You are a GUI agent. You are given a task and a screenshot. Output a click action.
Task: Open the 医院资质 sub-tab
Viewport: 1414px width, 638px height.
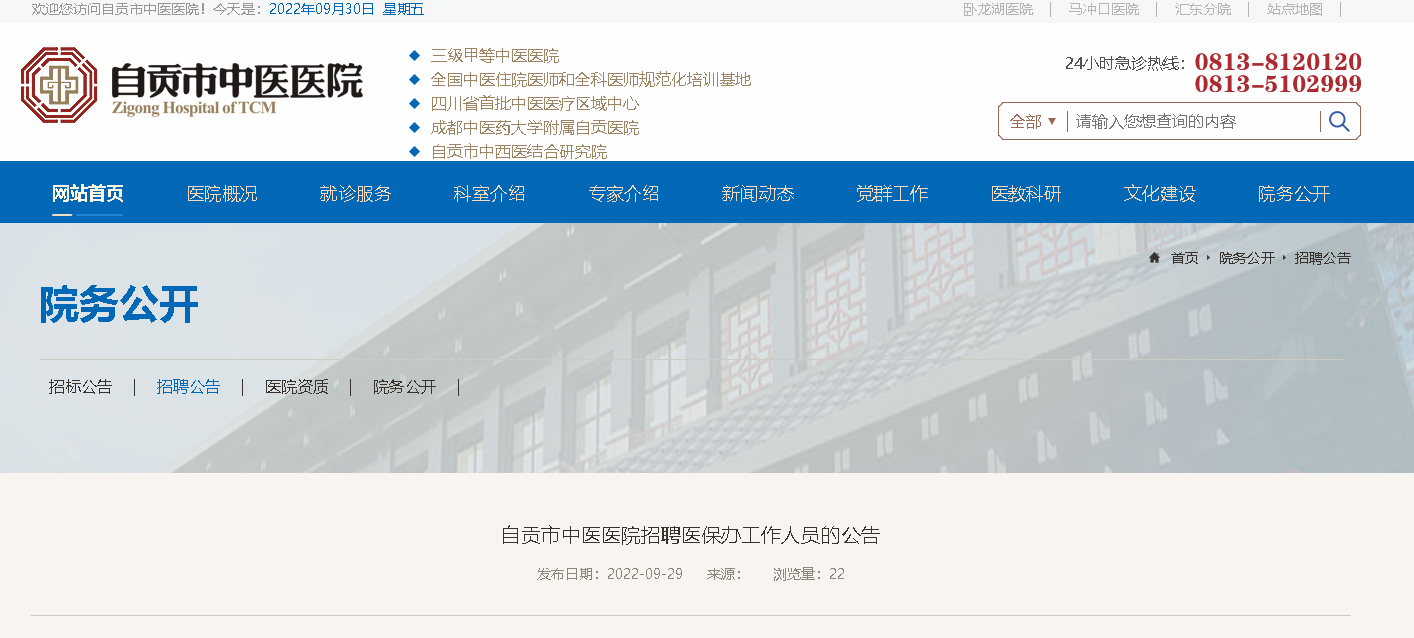point(296,387)
